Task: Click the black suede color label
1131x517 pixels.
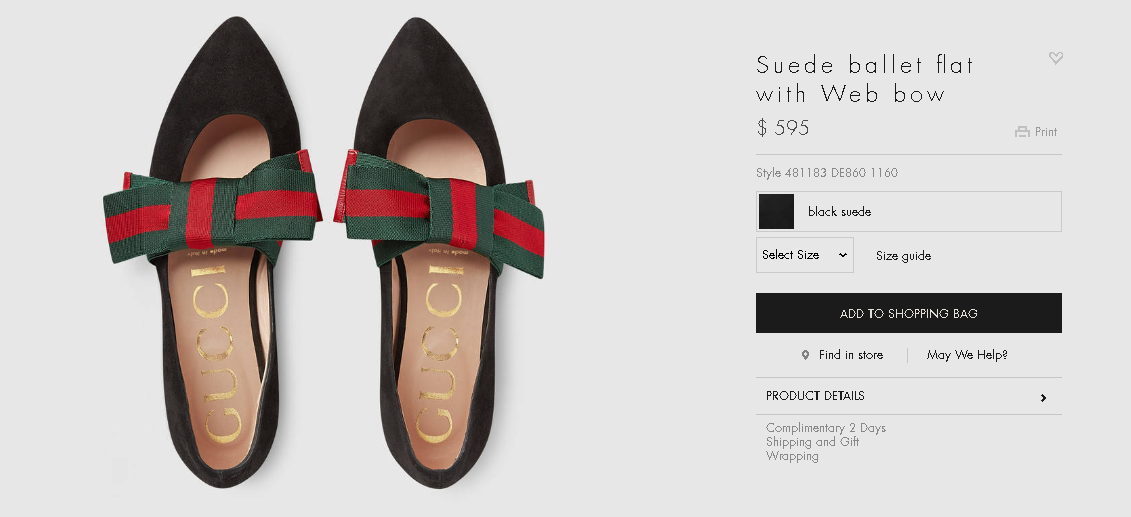Action: (839, 212)
